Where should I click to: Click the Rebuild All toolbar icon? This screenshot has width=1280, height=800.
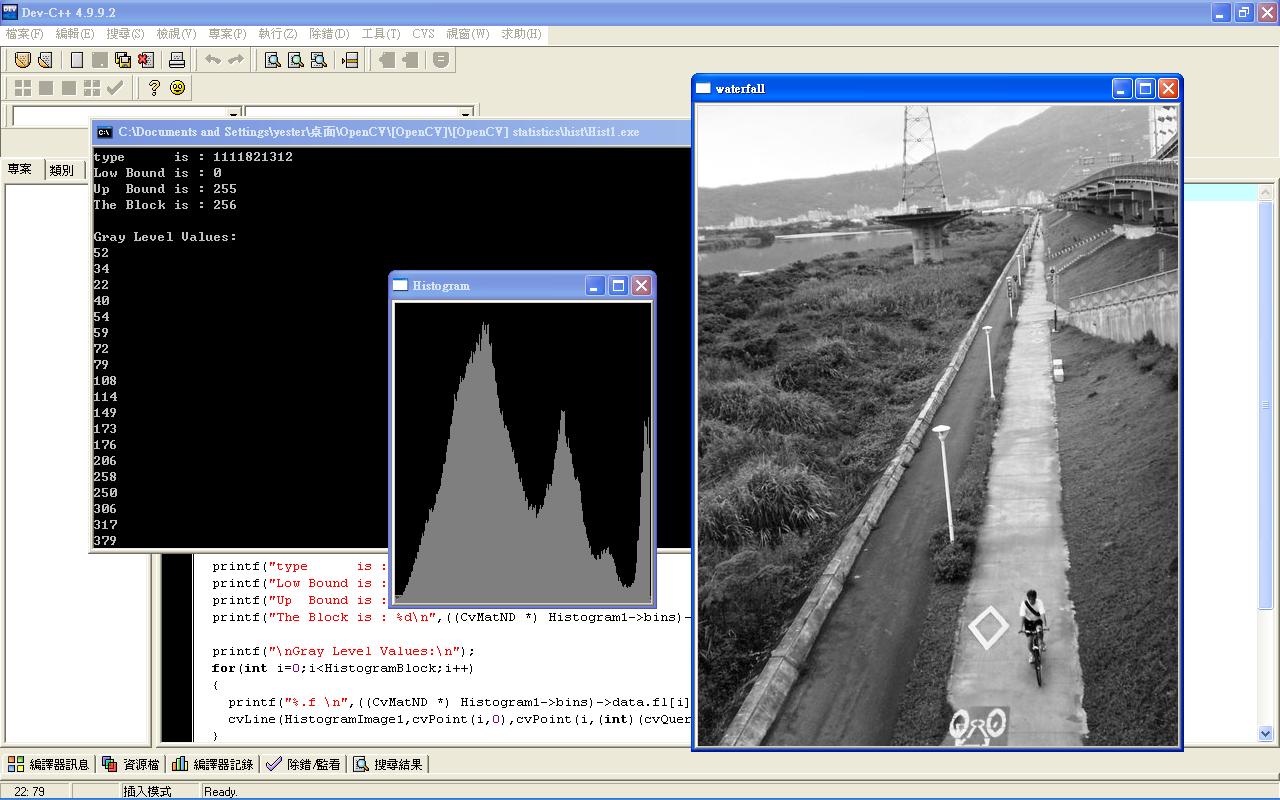92,88
